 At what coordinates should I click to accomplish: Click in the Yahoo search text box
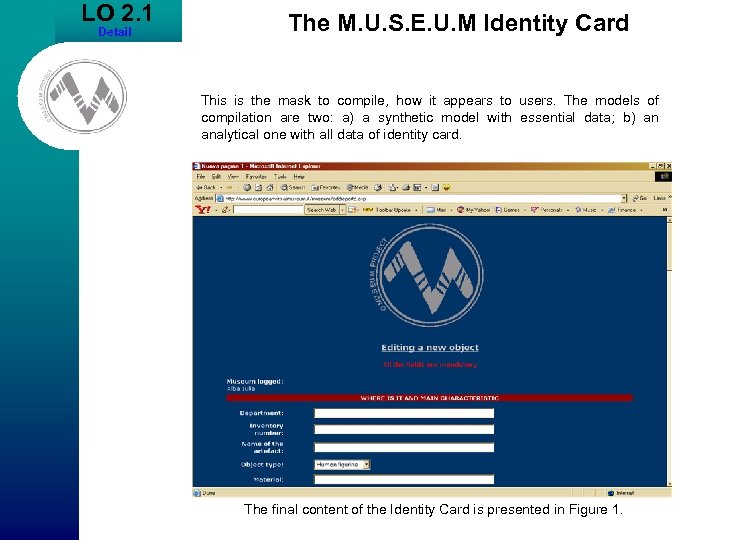(268, 210)
